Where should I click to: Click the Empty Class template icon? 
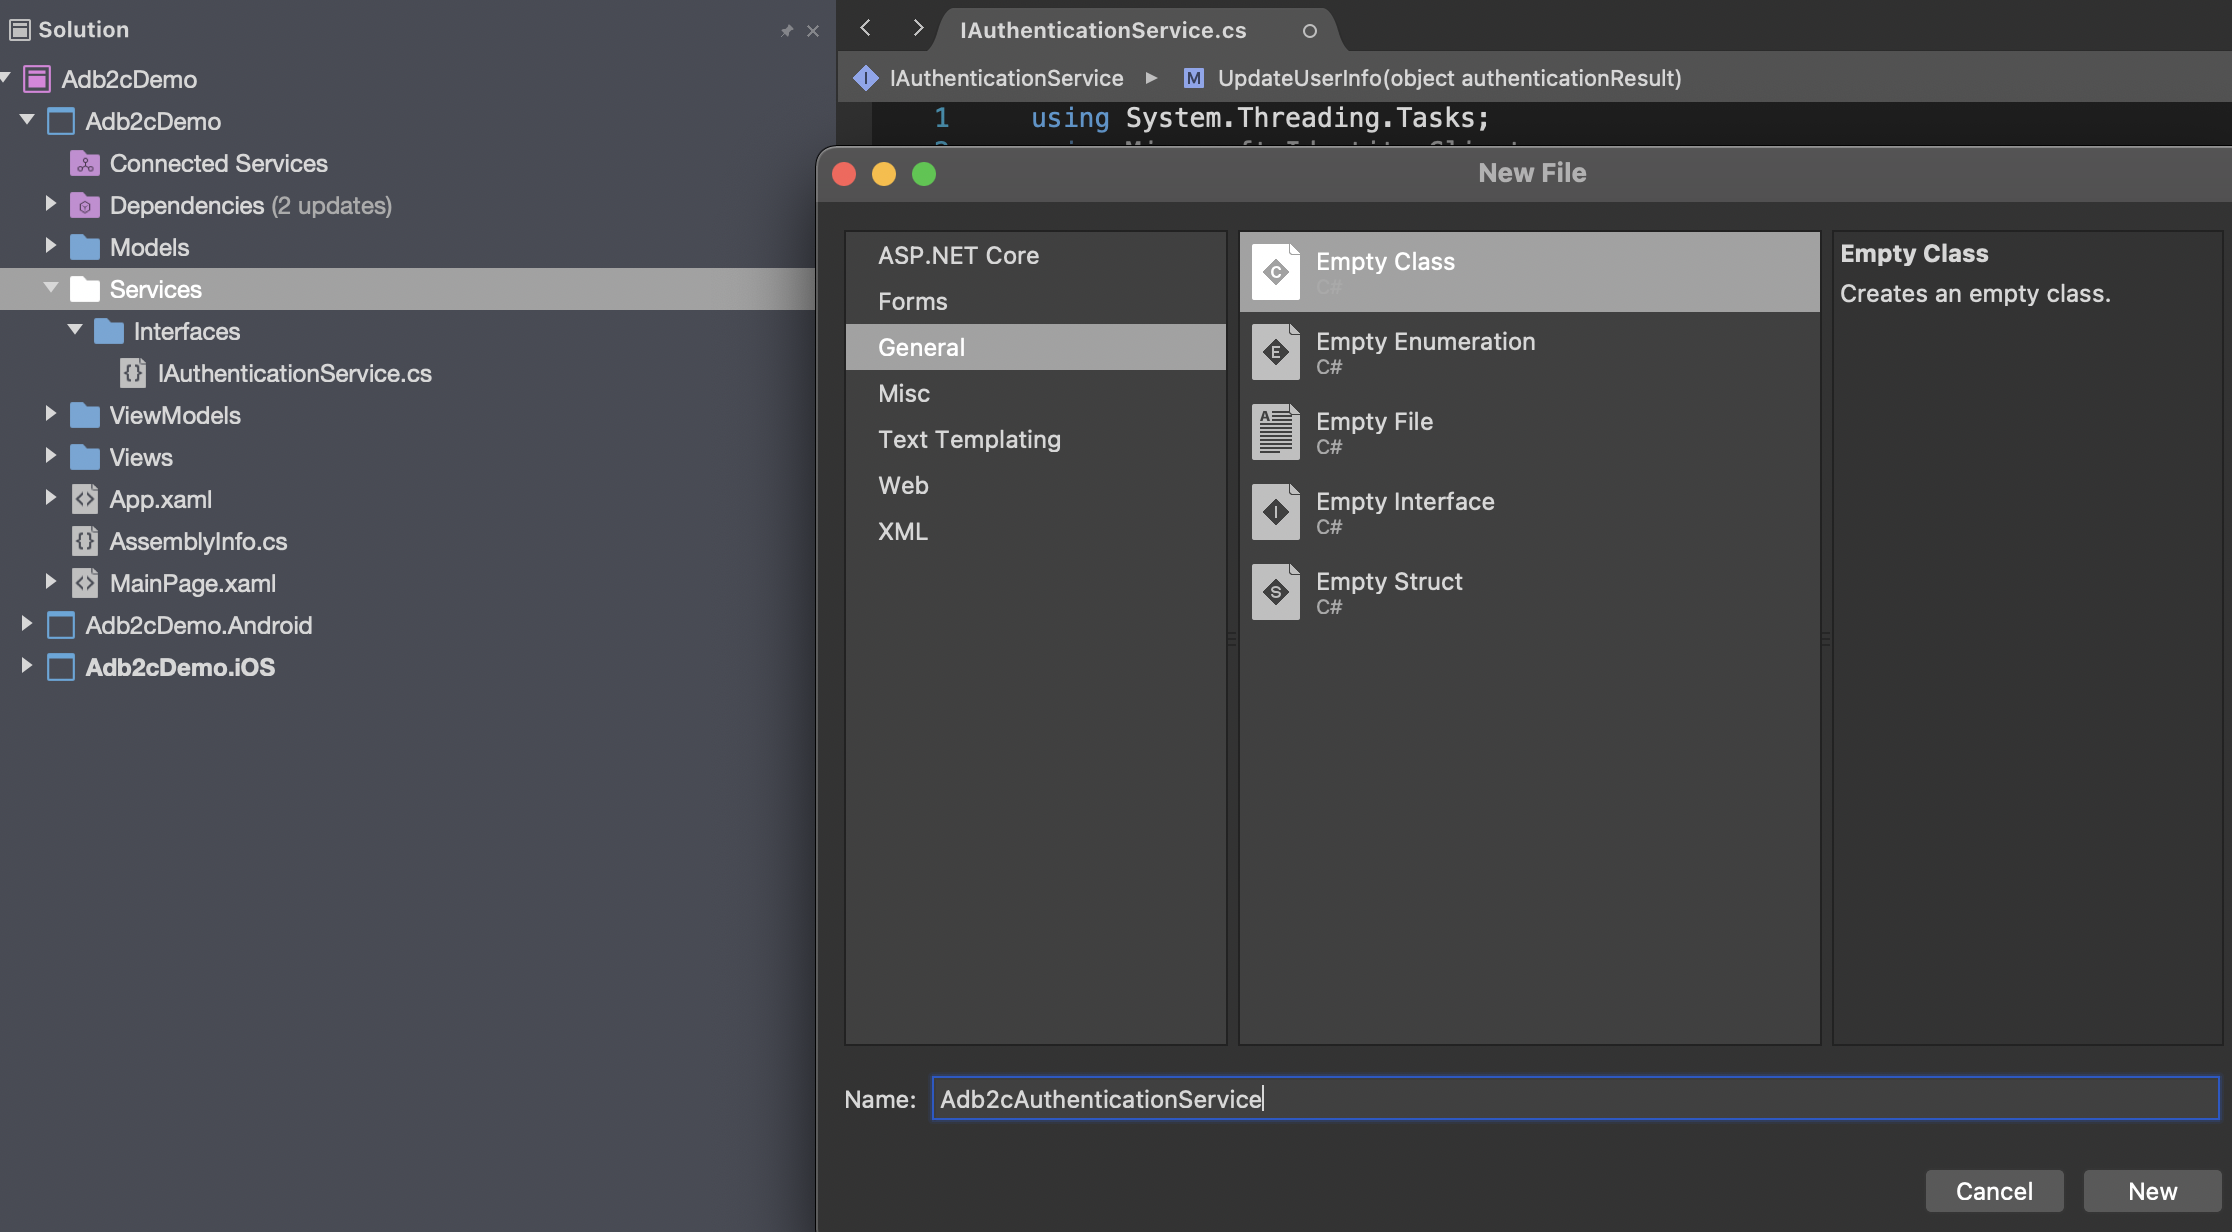pyautogui.click(x=1276, y=271)
